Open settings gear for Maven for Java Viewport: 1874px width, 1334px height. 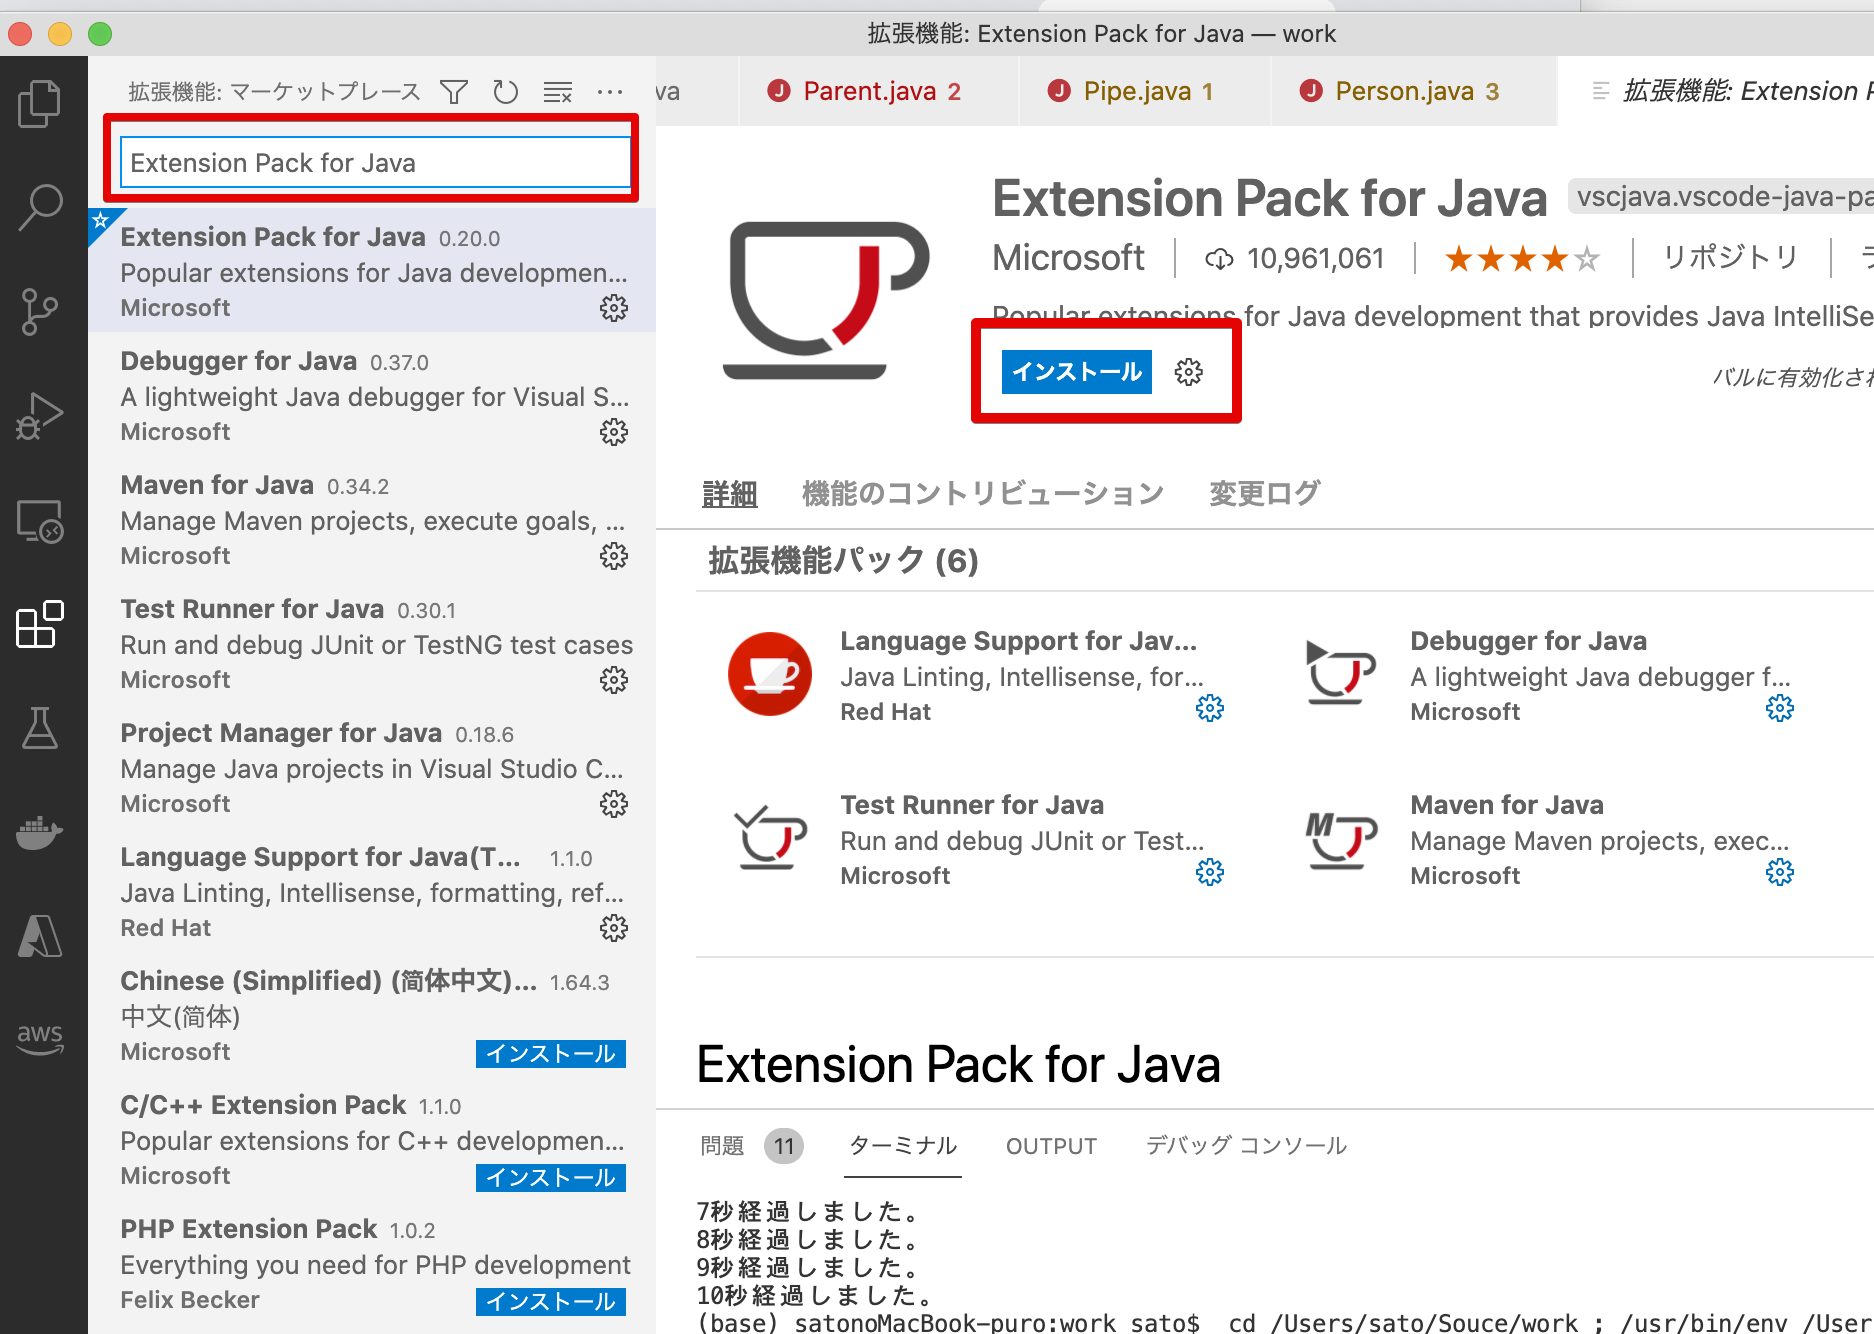pyautogui.click(x=613, y=556)
